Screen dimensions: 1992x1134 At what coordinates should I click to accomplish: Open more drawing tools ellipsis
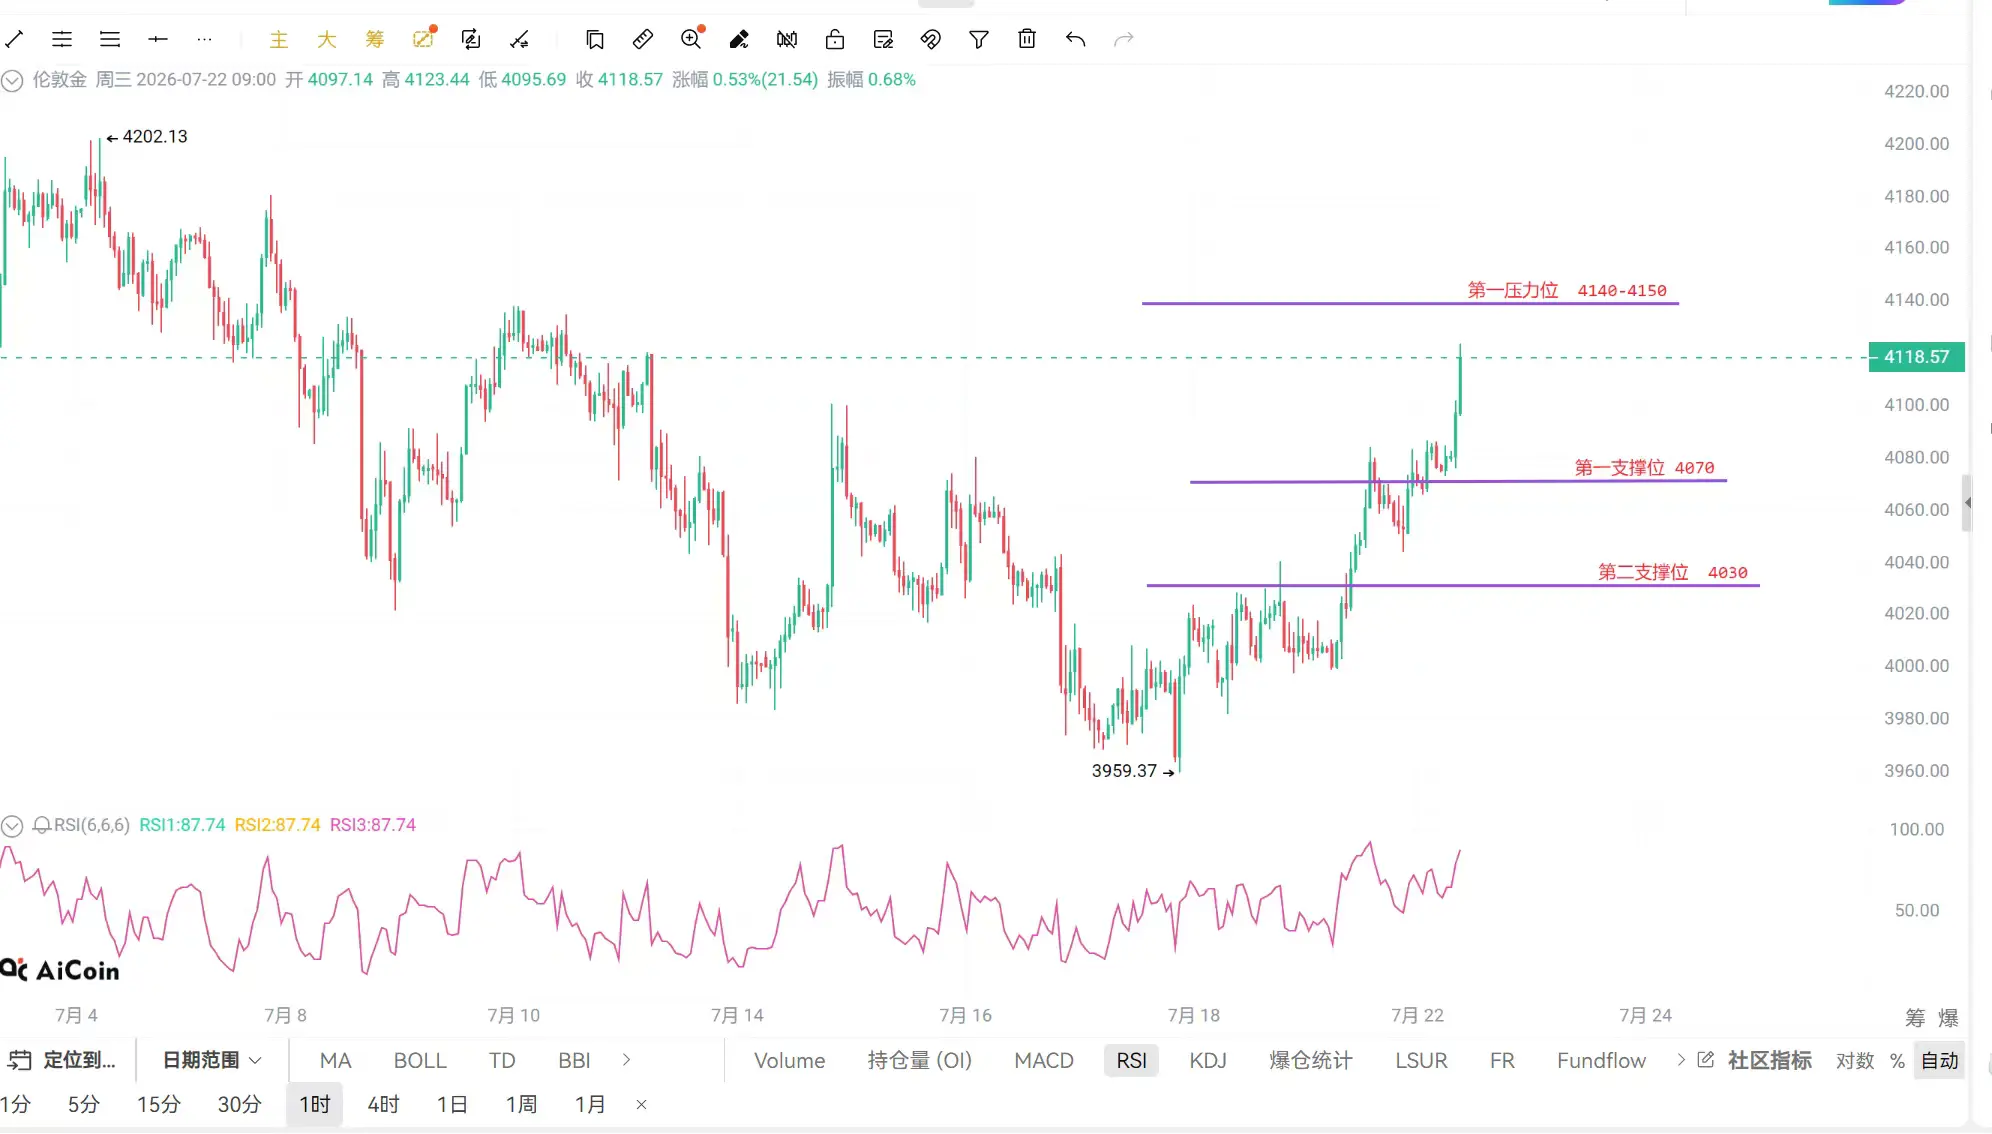tap(205, 39)
